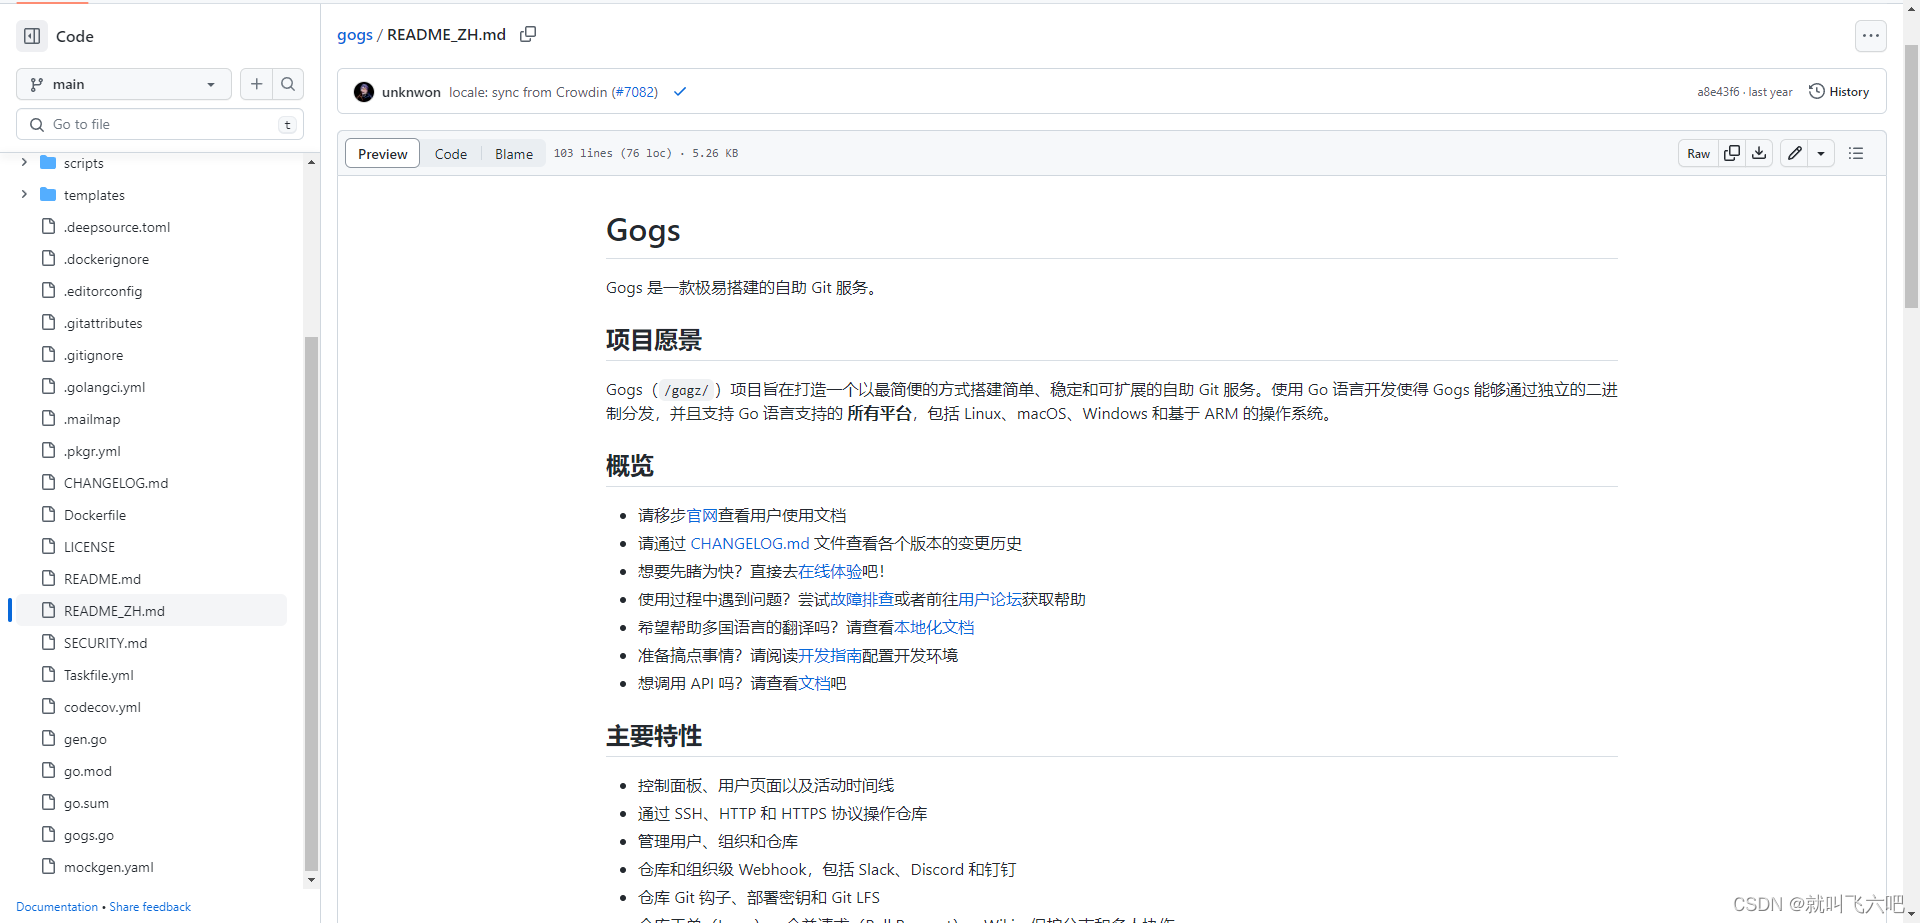Open the file search magnifier icon
The width and height of the screenshot is (1920, 923).
(288, 84)
